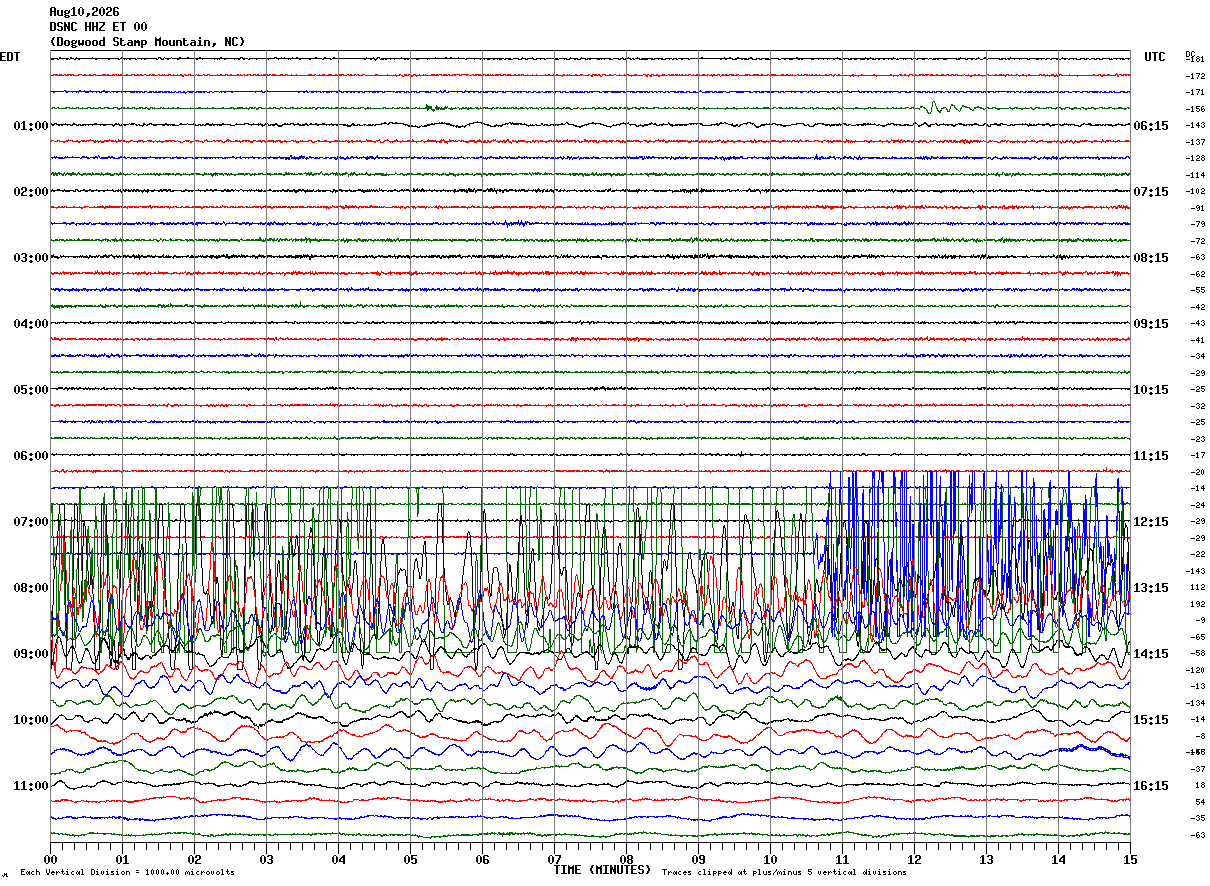The image size is (1210, 886).
Task: Click the 11:15 UTC time label
Action: tap(1151, 456)
